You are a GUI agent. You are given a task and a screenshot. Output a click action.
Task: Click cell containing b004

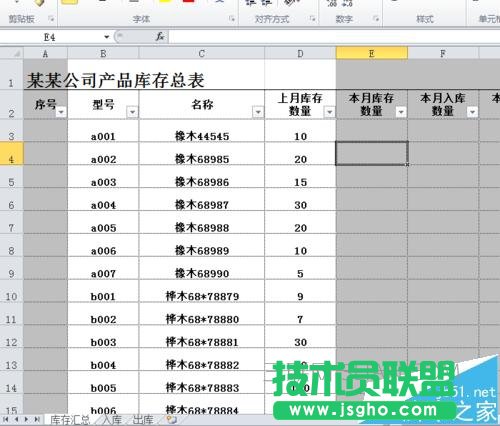tap(103, 360)
